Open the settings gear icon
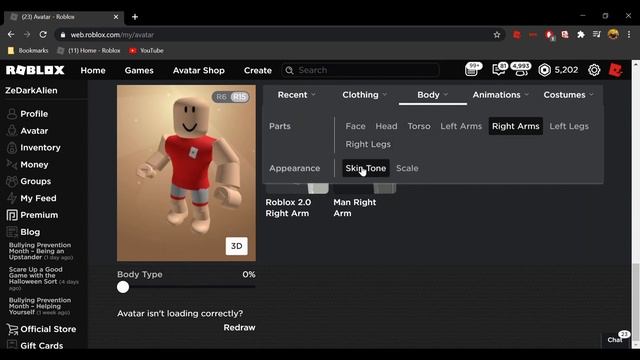640x360 pixels. pyautogui.click(x=594, y=70)
